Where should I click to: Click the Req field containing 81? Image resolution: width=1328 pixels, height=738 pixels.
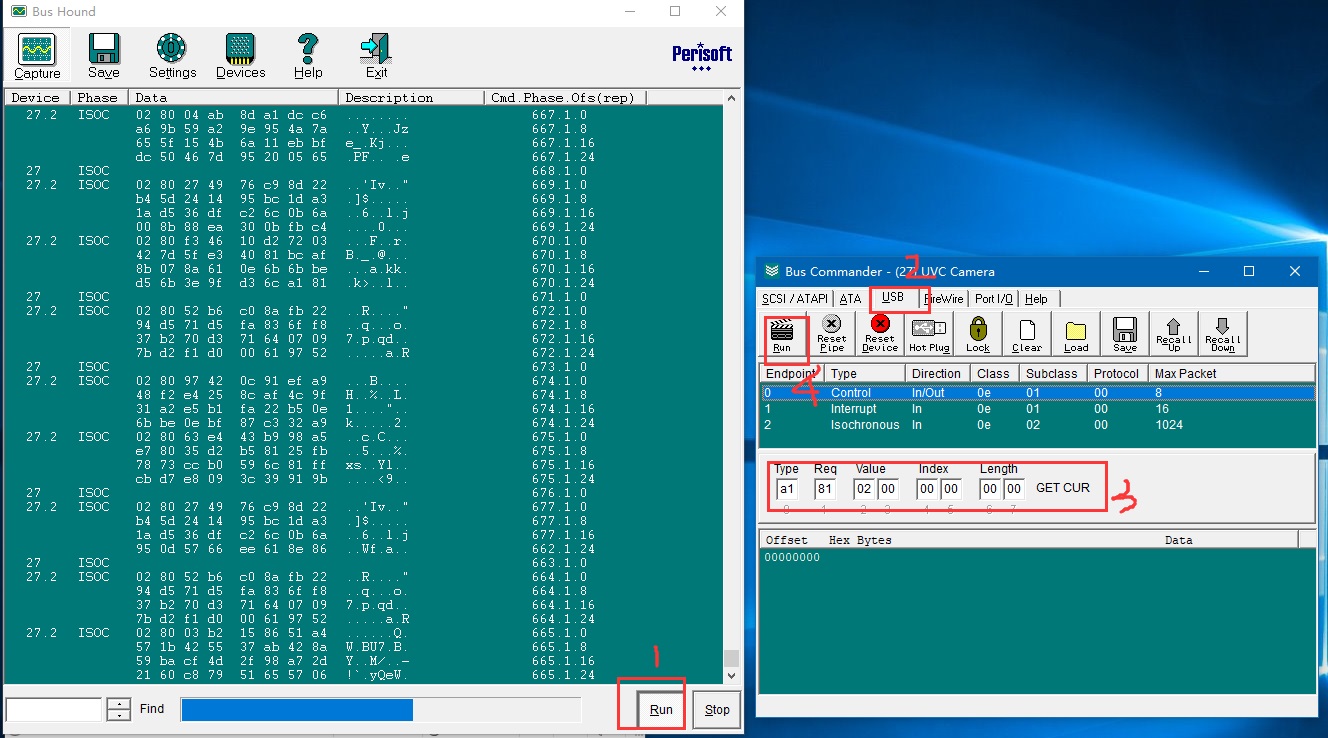coord(826,489)
